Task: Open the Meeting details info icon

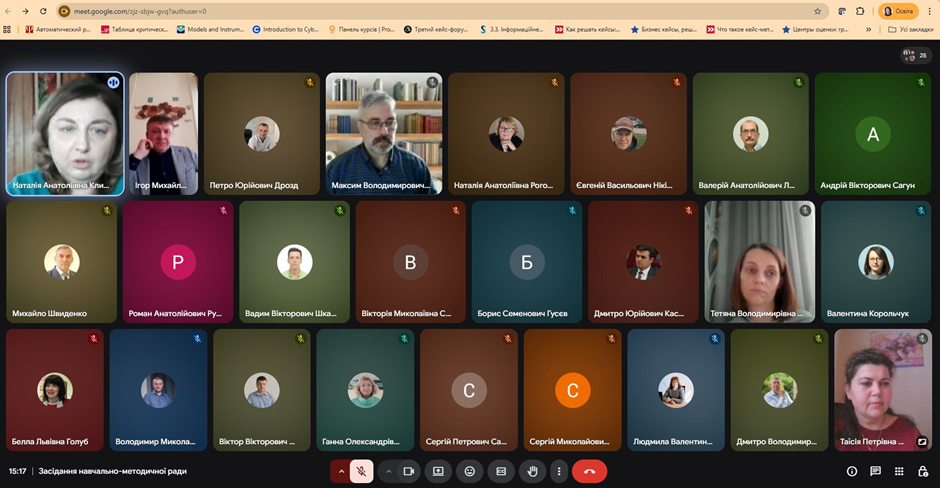Action: click(x=851, y=472)
